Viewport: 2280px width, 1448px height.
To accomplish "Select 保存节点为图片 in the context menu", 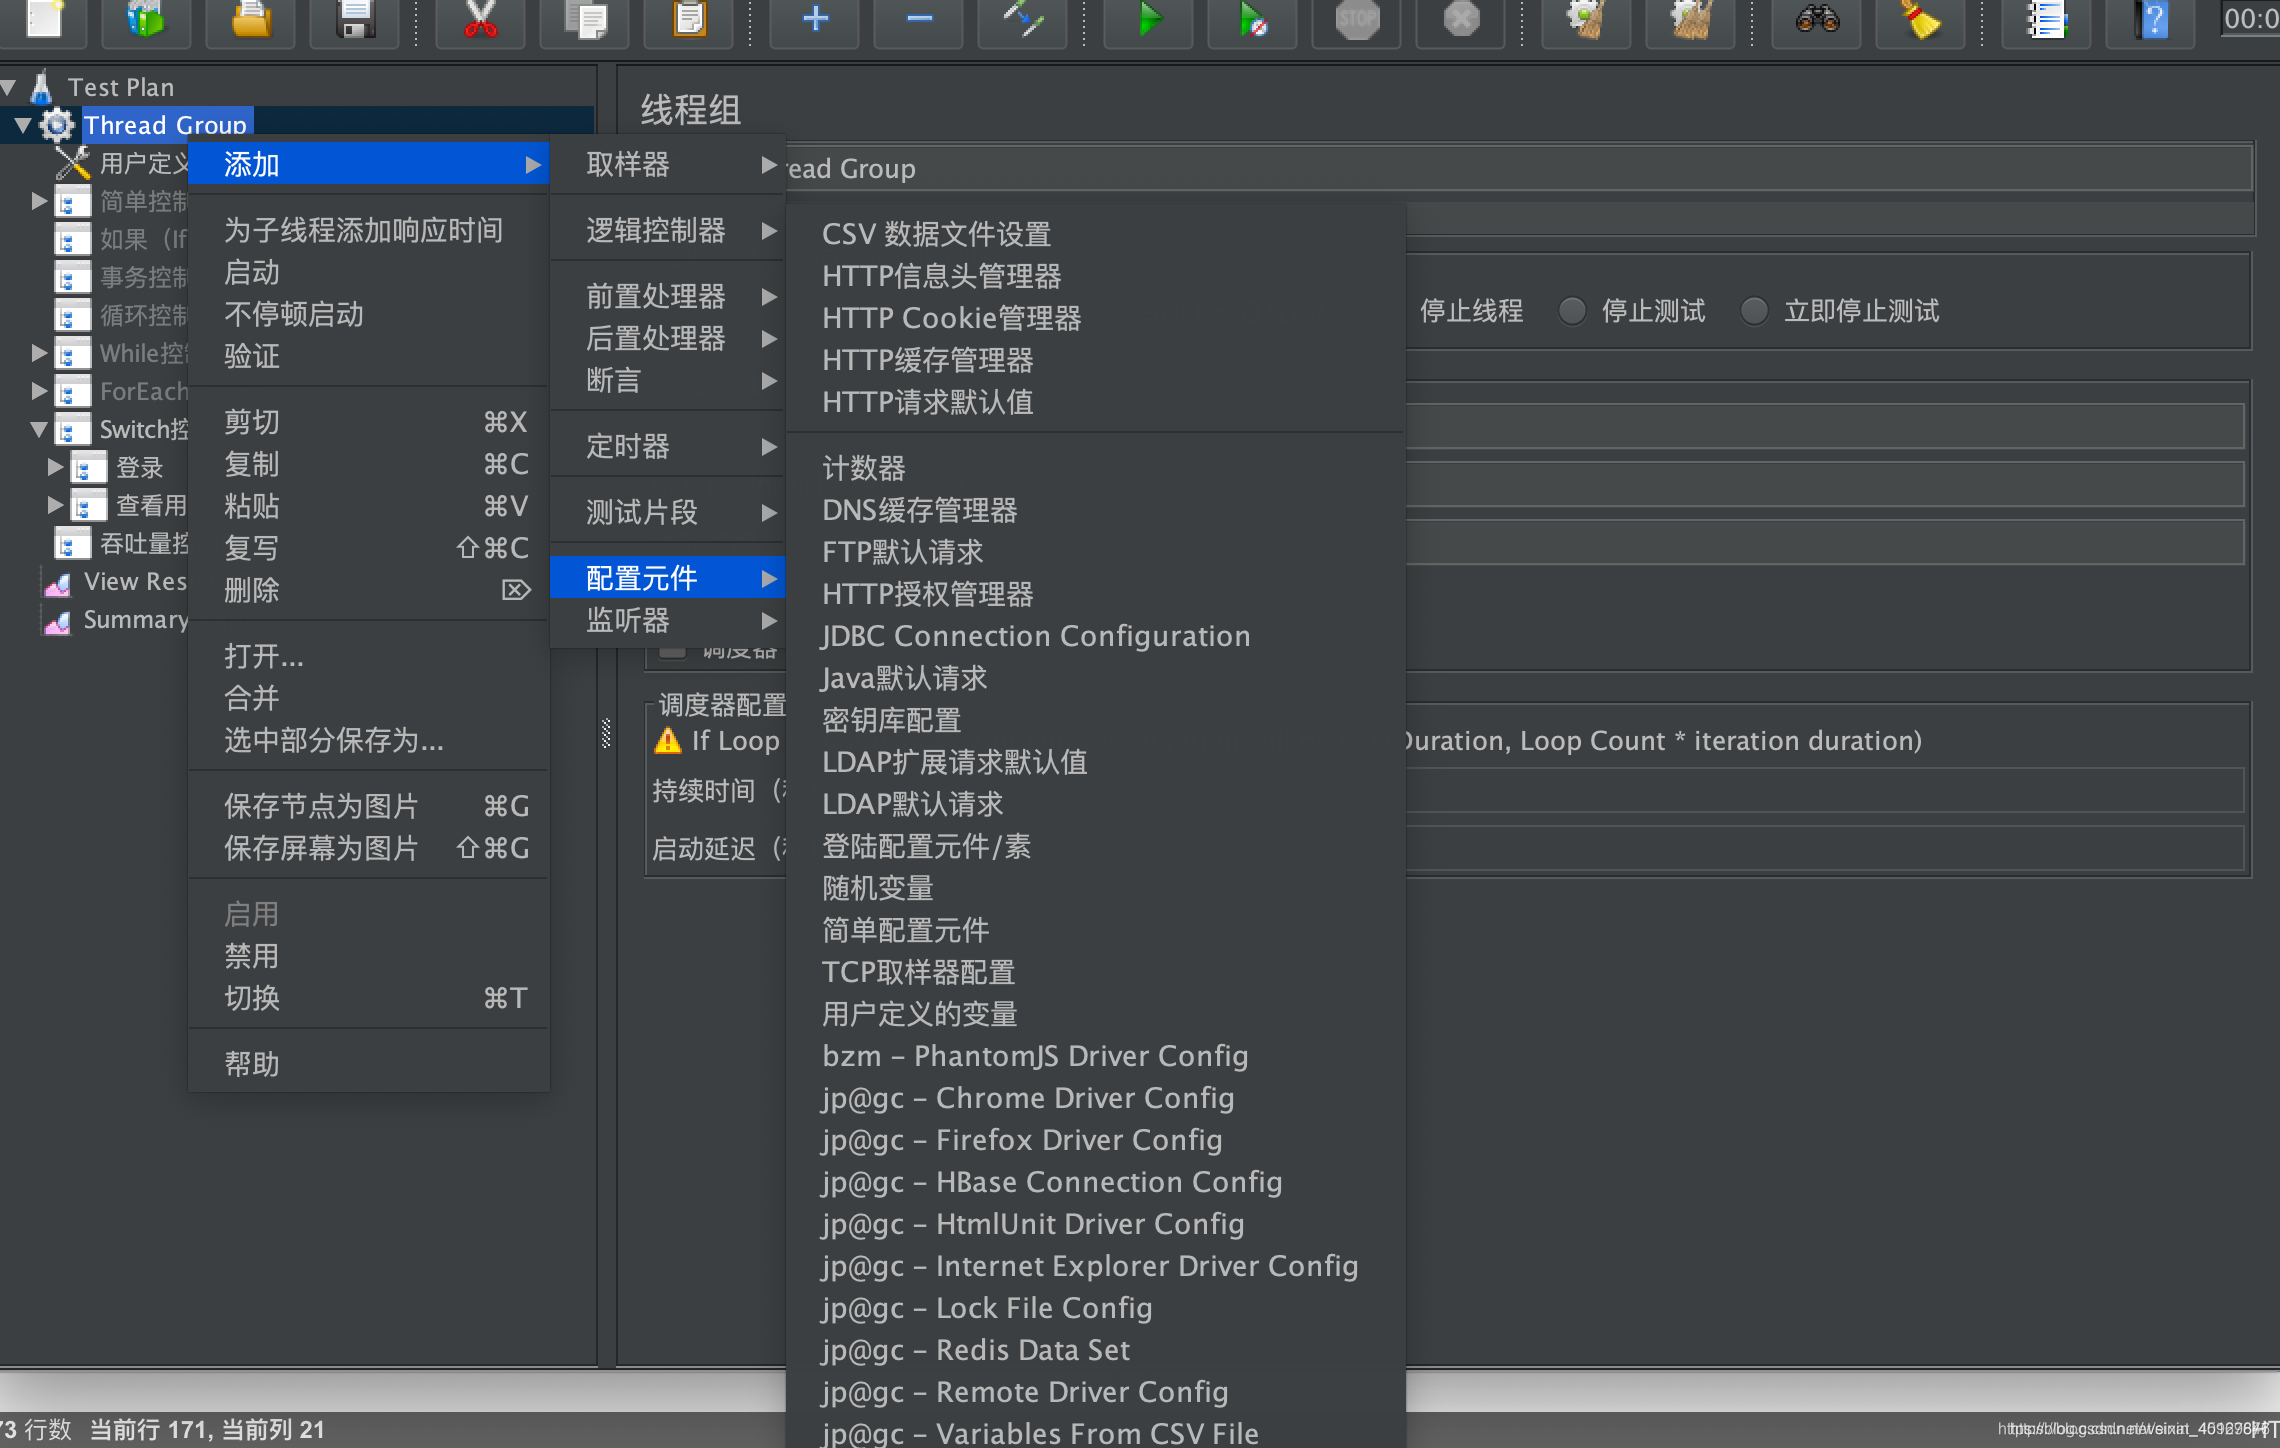I will (368, 807).
